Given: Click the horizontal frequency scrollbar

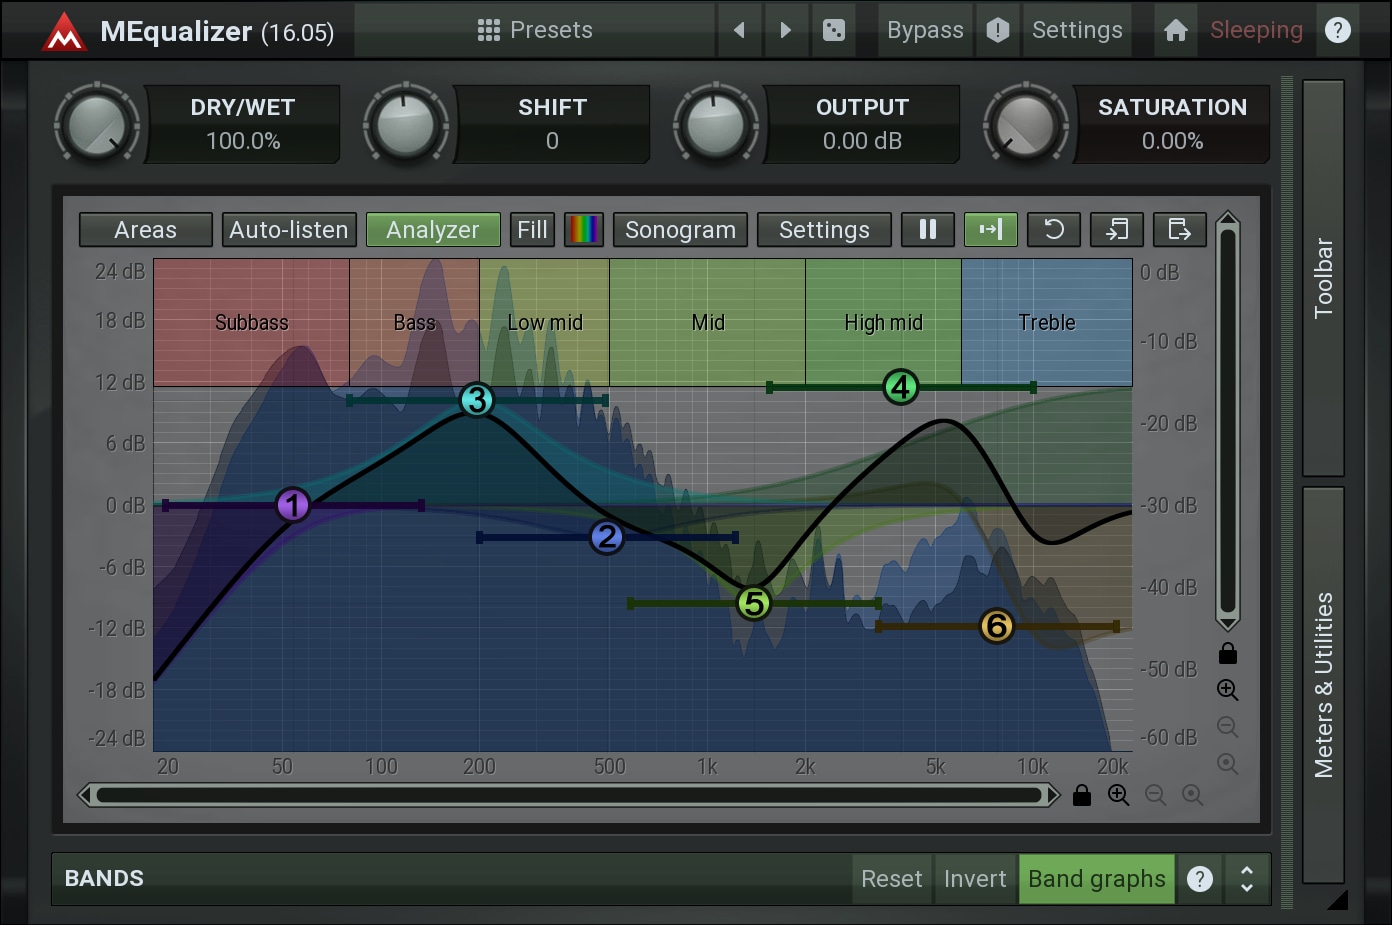Looking at the screenshot, I should 569,795.
